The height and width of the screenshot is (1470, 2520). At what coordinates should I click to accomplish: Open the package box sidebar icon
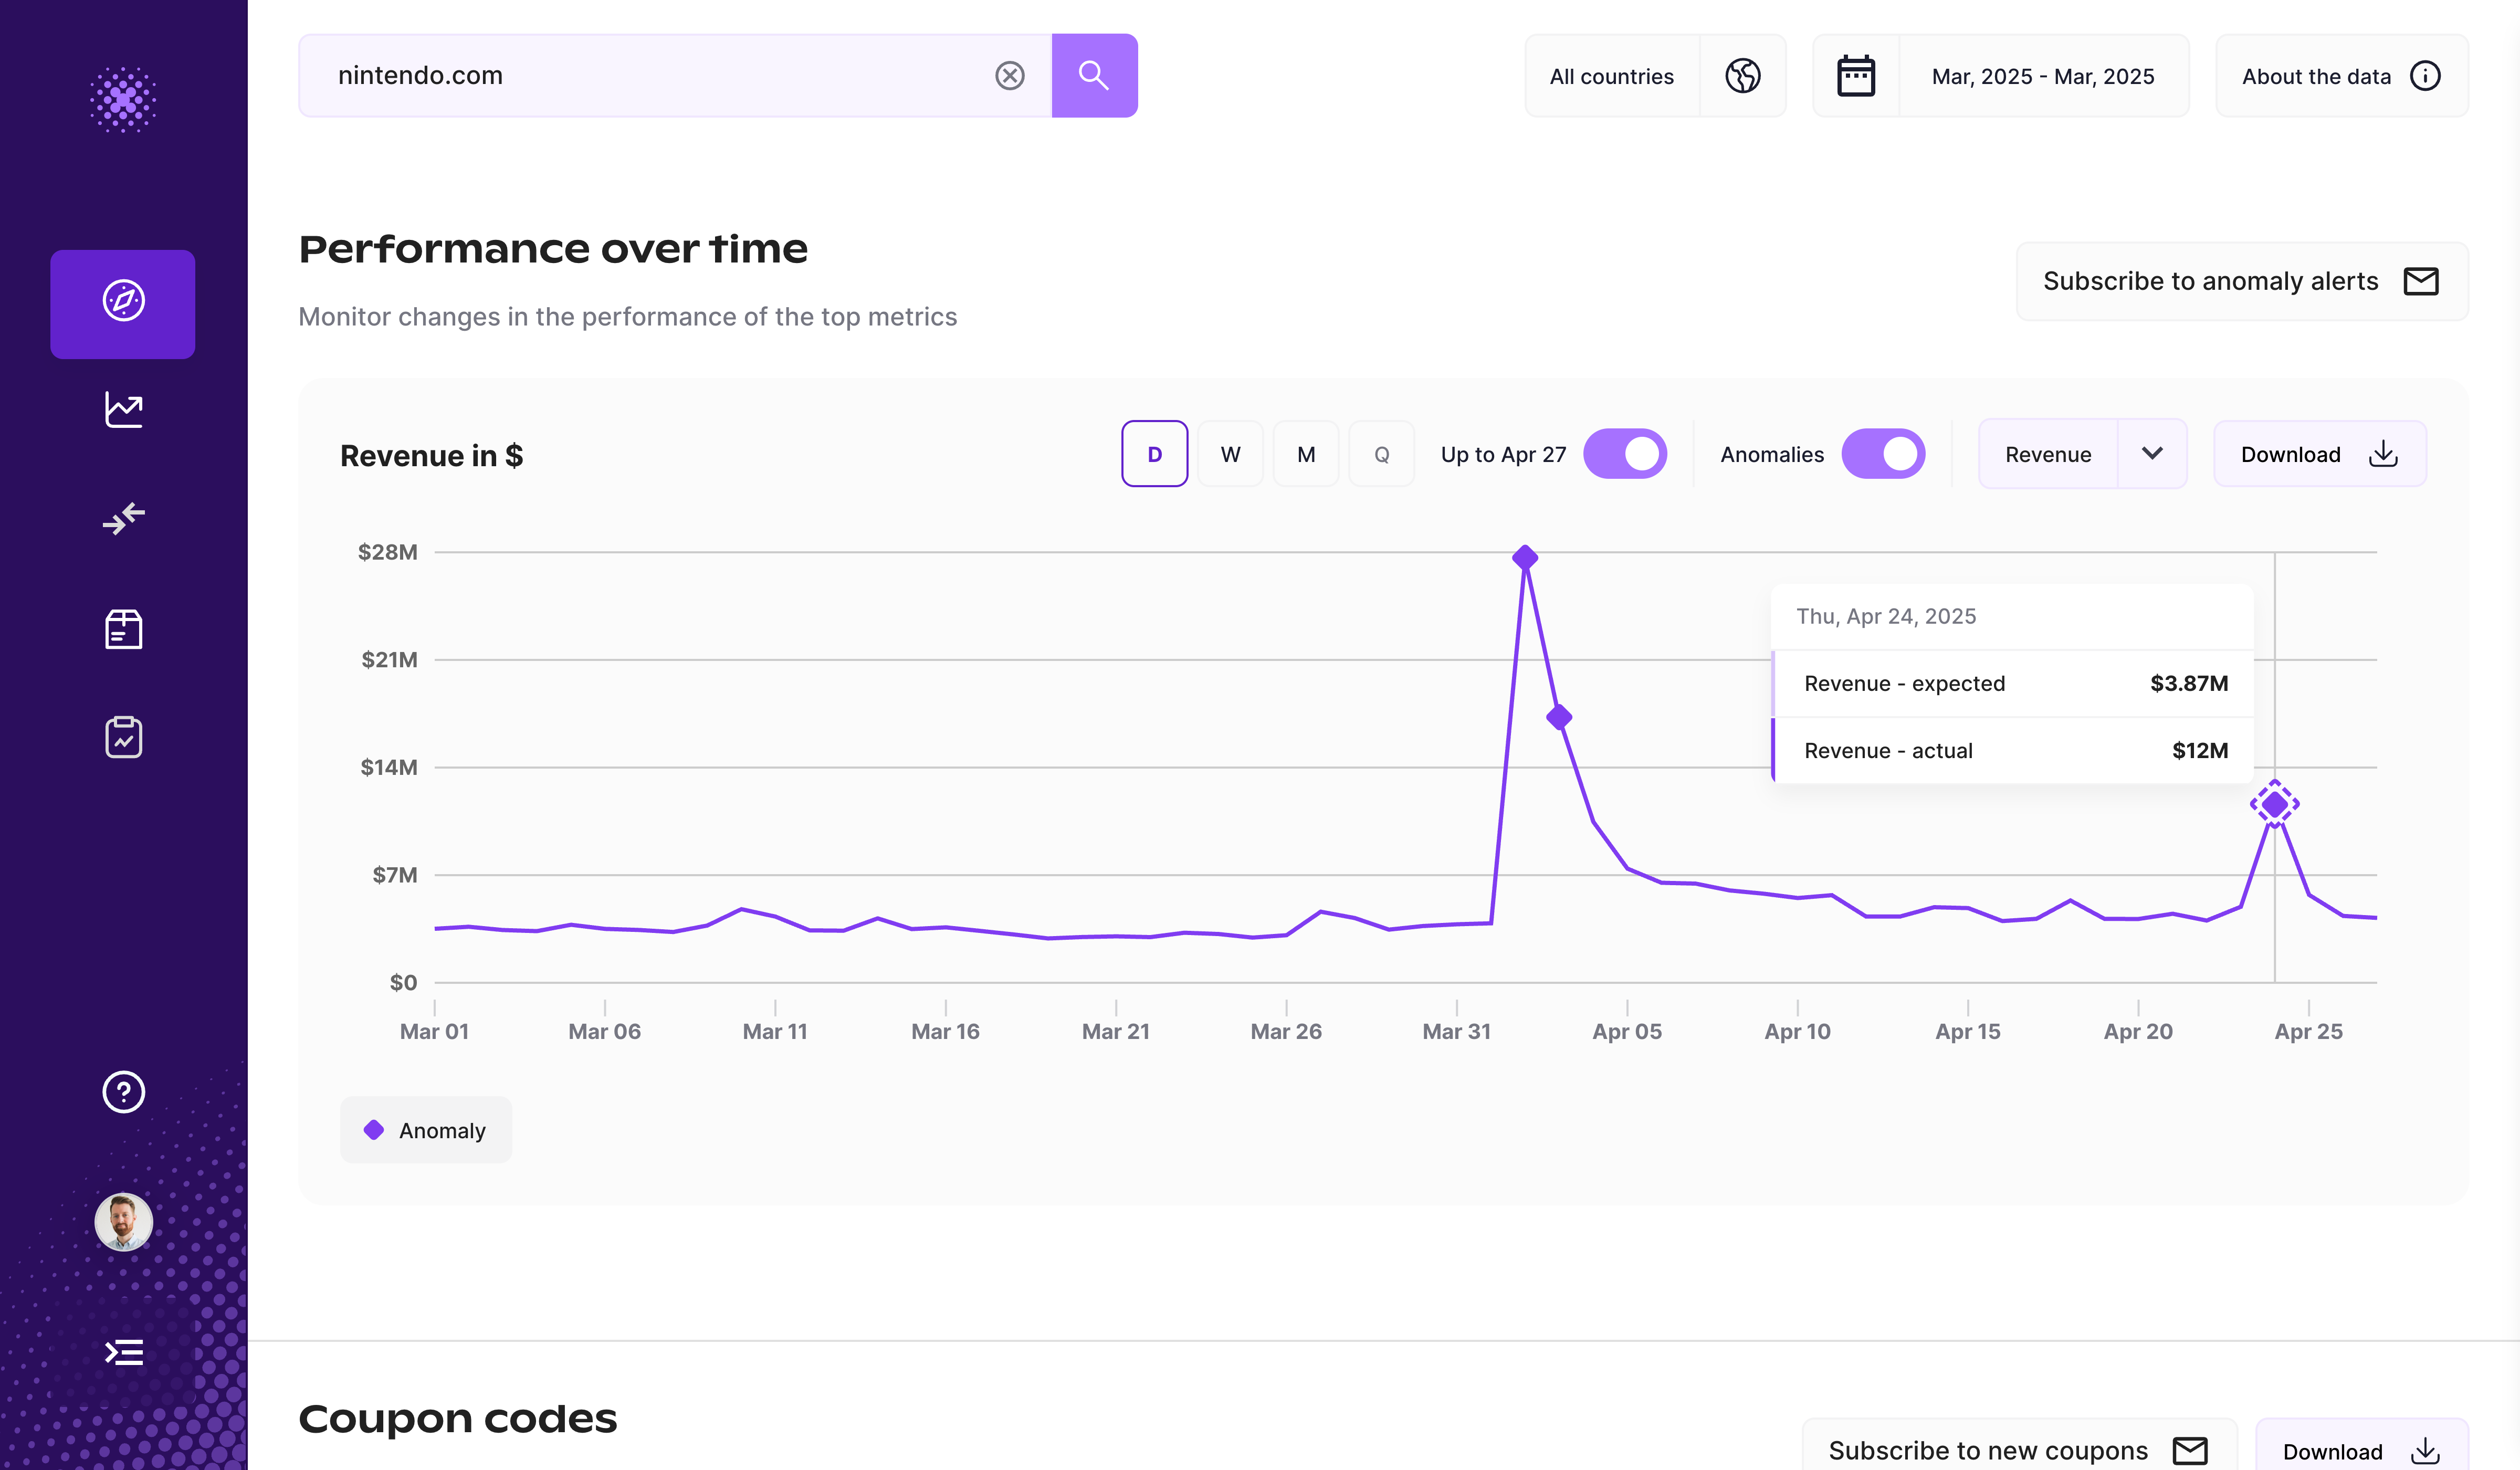[x=123, y=629]
